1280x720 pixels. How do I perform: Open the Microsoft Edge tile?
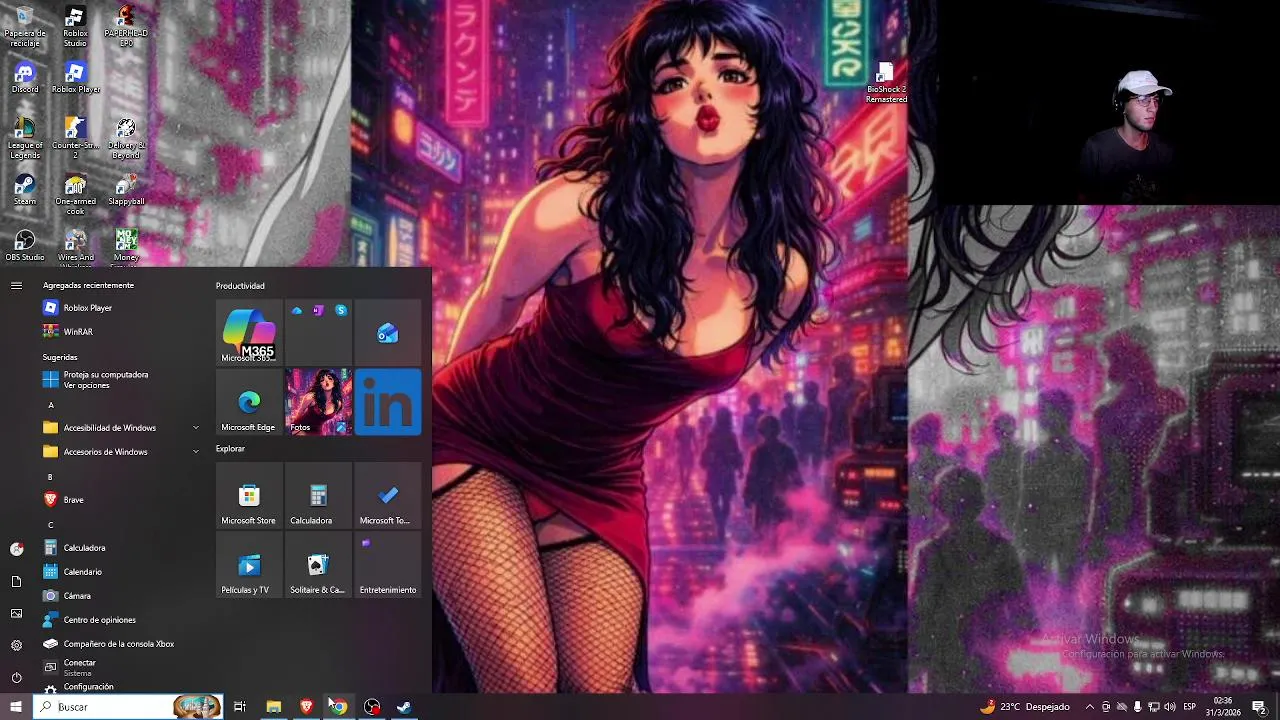[249, 401]
